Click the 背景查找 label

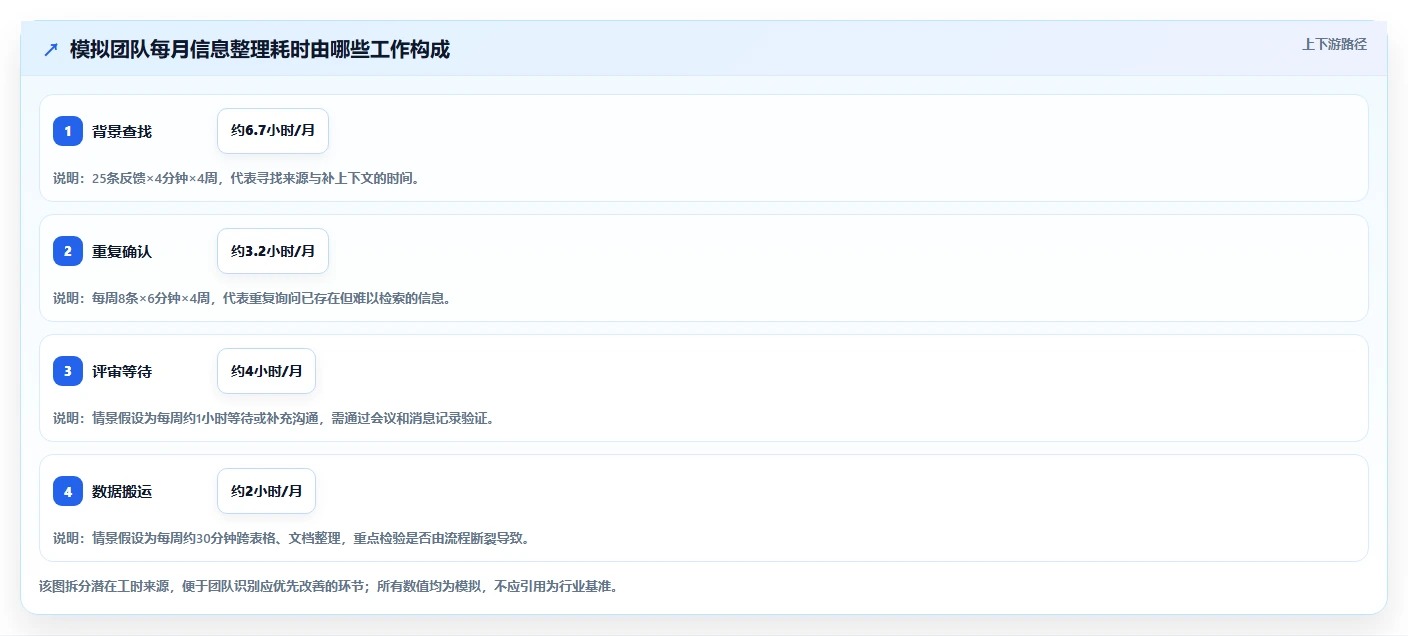click(122, 131)
